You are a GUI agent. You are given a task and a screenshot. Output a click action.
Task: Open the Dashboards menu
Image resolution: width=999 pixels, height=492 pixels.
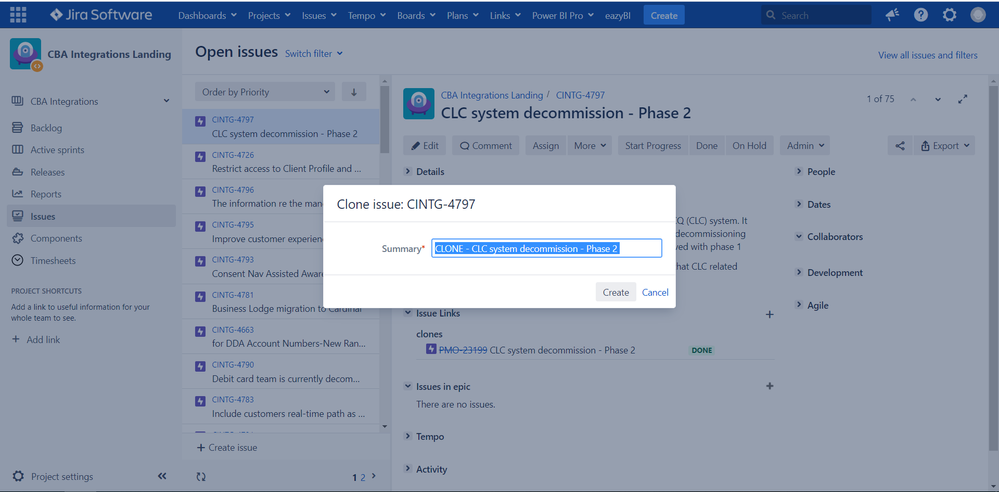tap(207, 15)
